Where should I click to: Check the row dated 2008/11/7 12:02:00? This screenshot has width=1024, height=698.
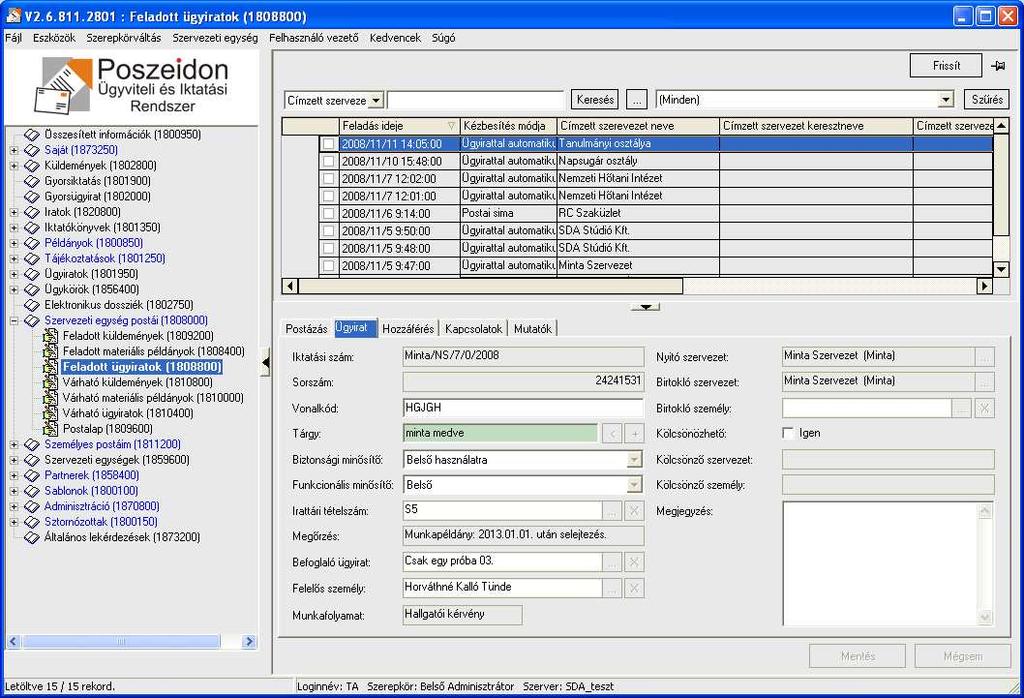pos(328,179)
